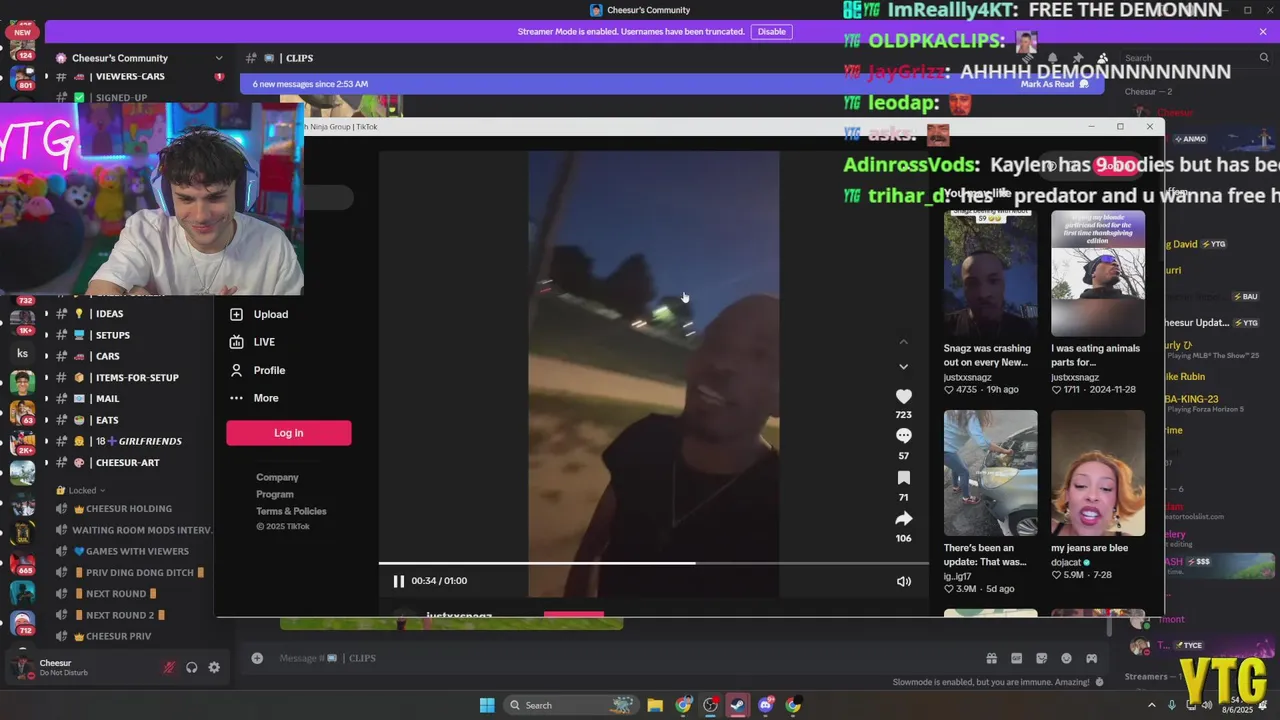Open the Company footer link
1280x720 pixels.
tap(277, 477)
